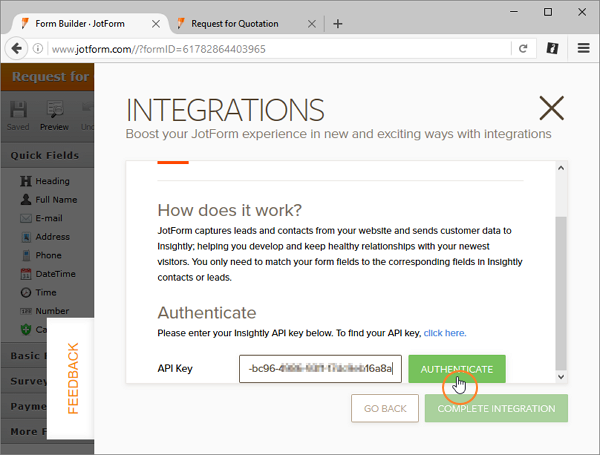Open form Preview from the toolbar
600x455 pixels.
[x=54, y=115]
